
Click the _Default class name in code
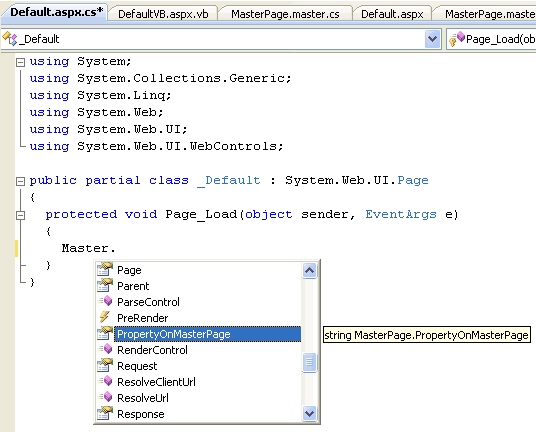point(229,180)
